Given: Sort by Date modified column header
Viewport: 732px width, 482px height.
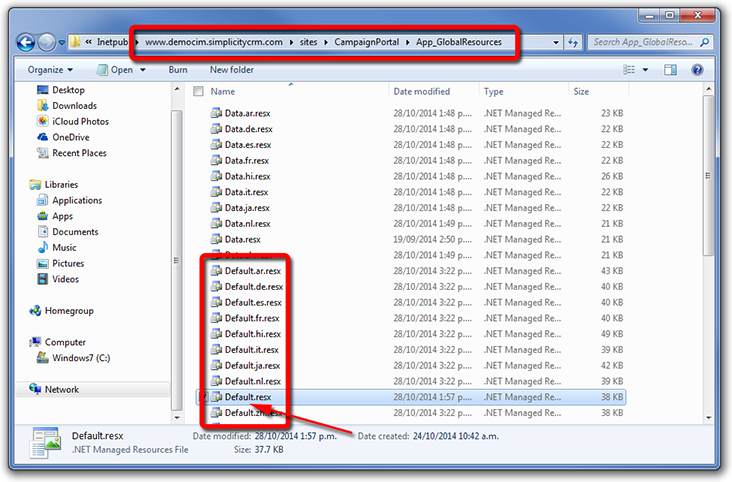Looking at the screenshot, I should (422, 92).
